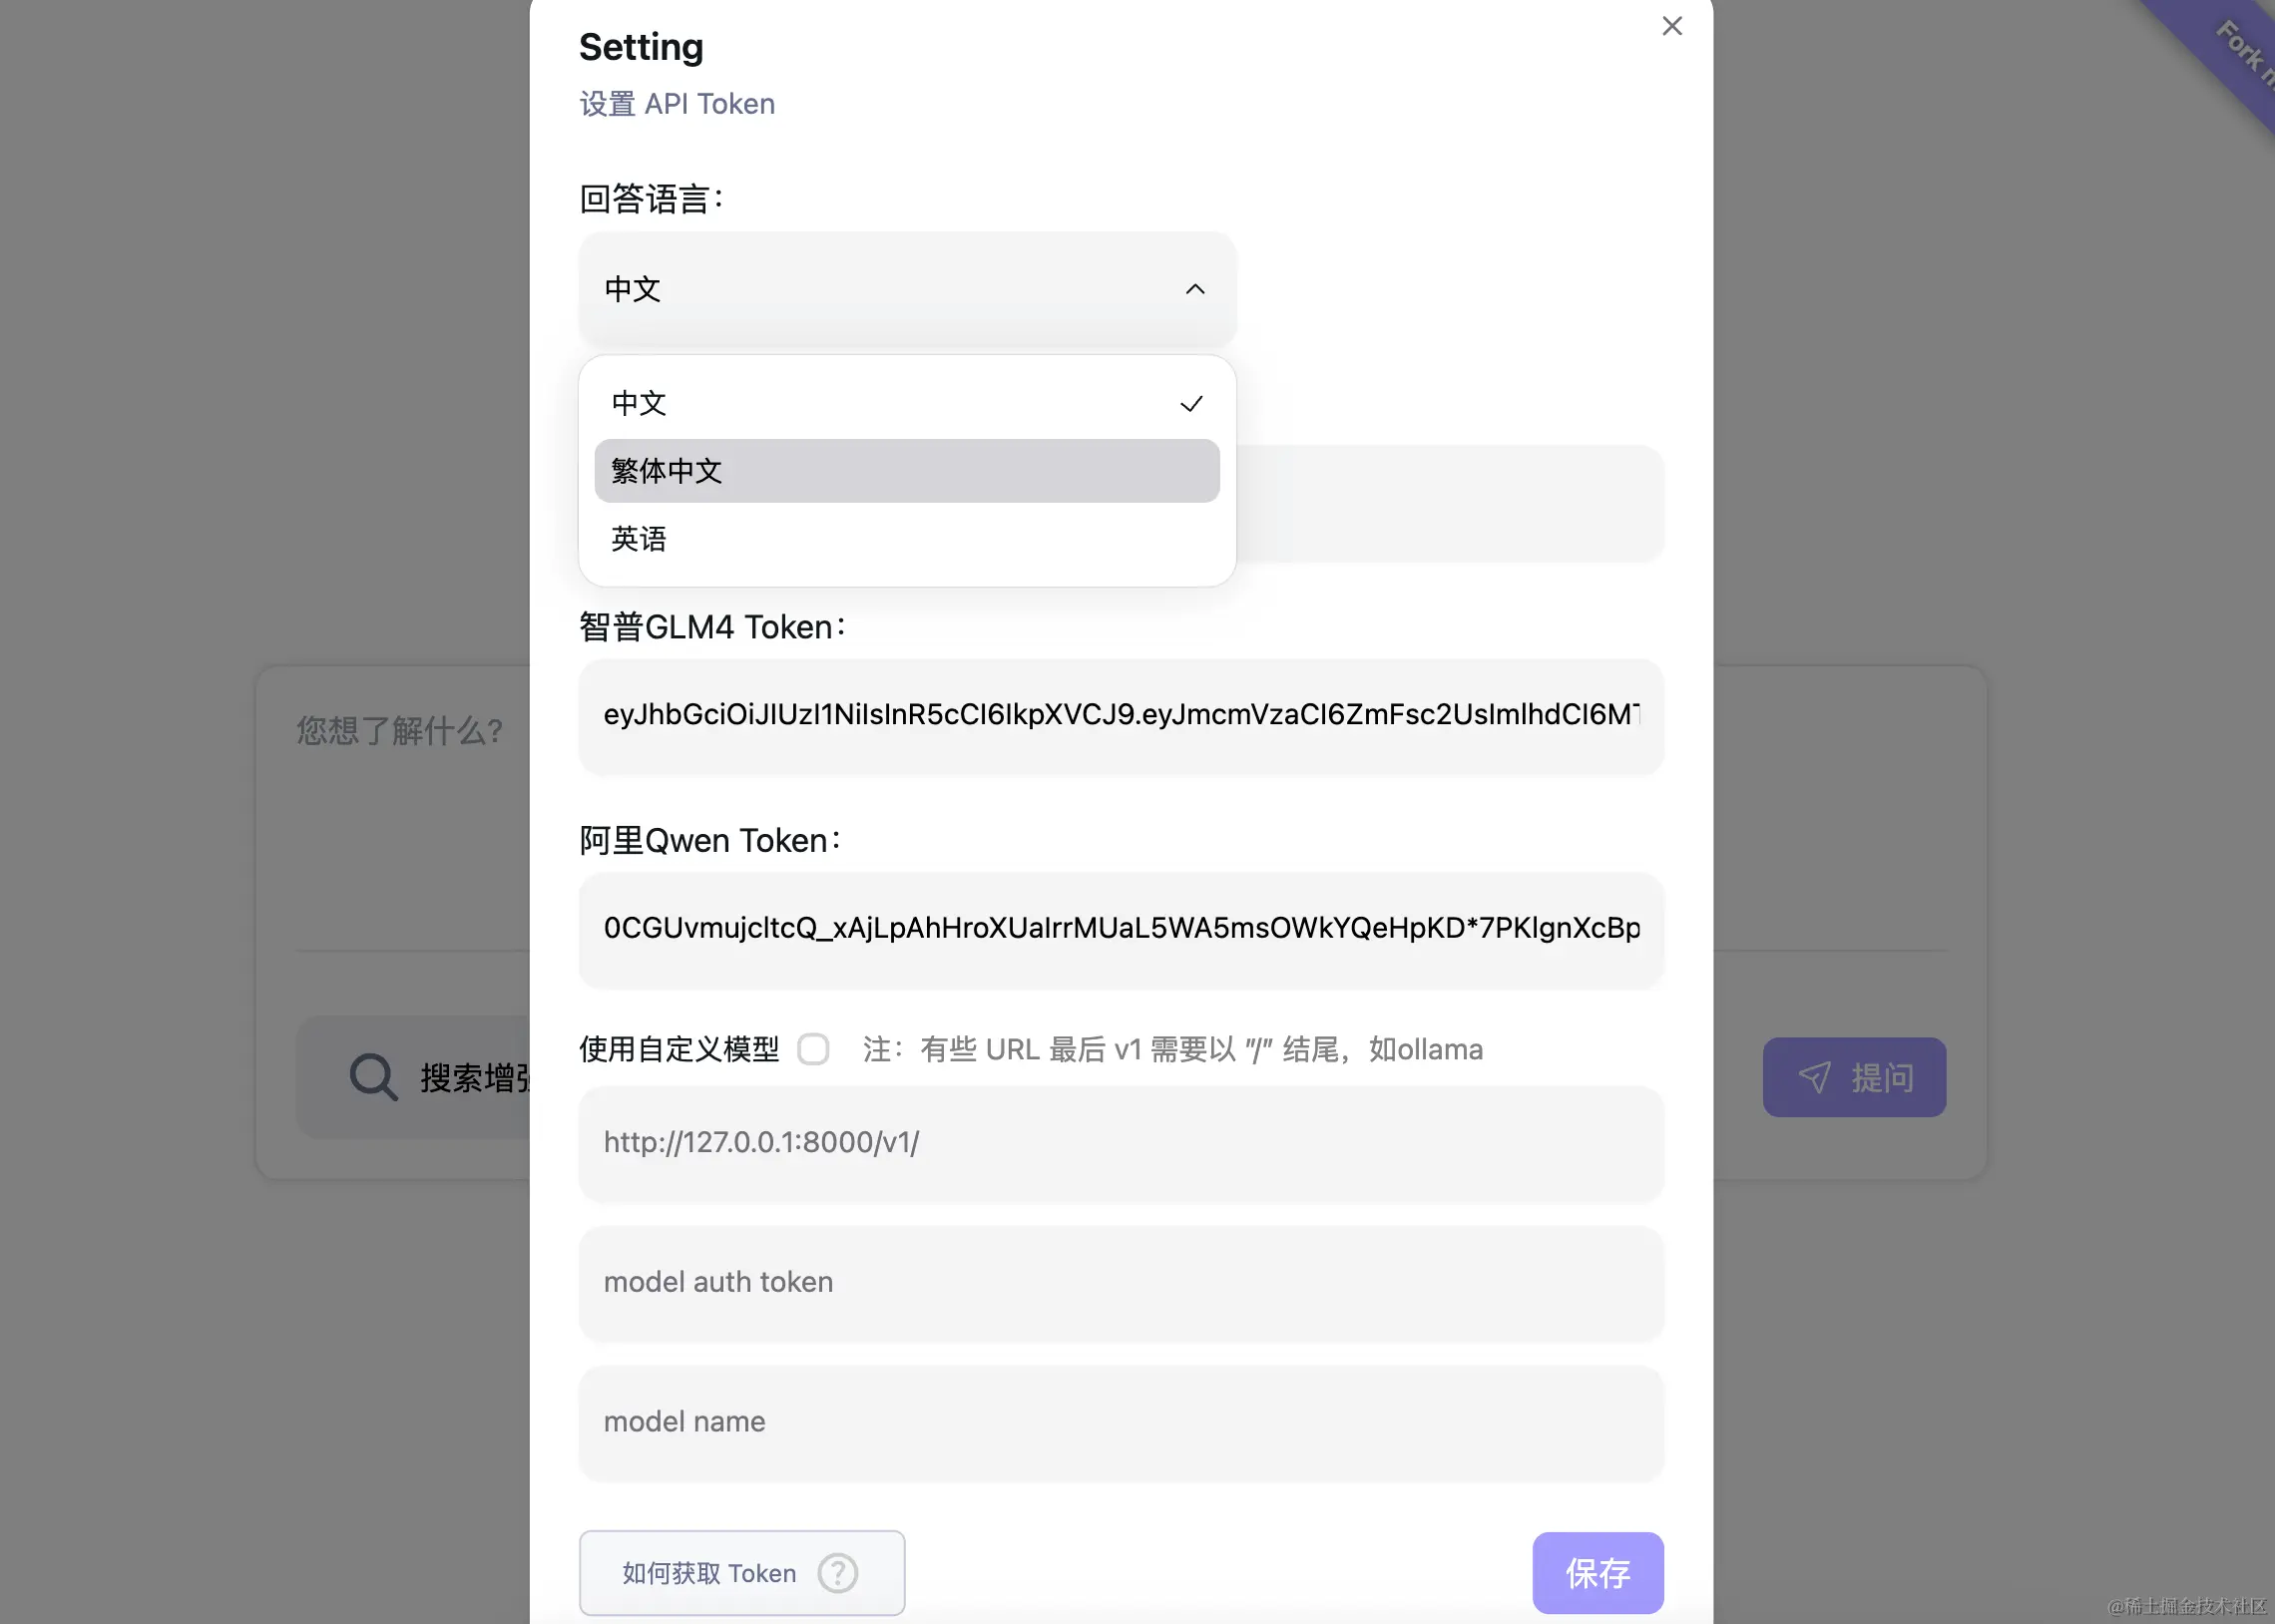Click the send icon inside the 提问 button
The image size is (2275, 1624).
click(1815, 1077)
